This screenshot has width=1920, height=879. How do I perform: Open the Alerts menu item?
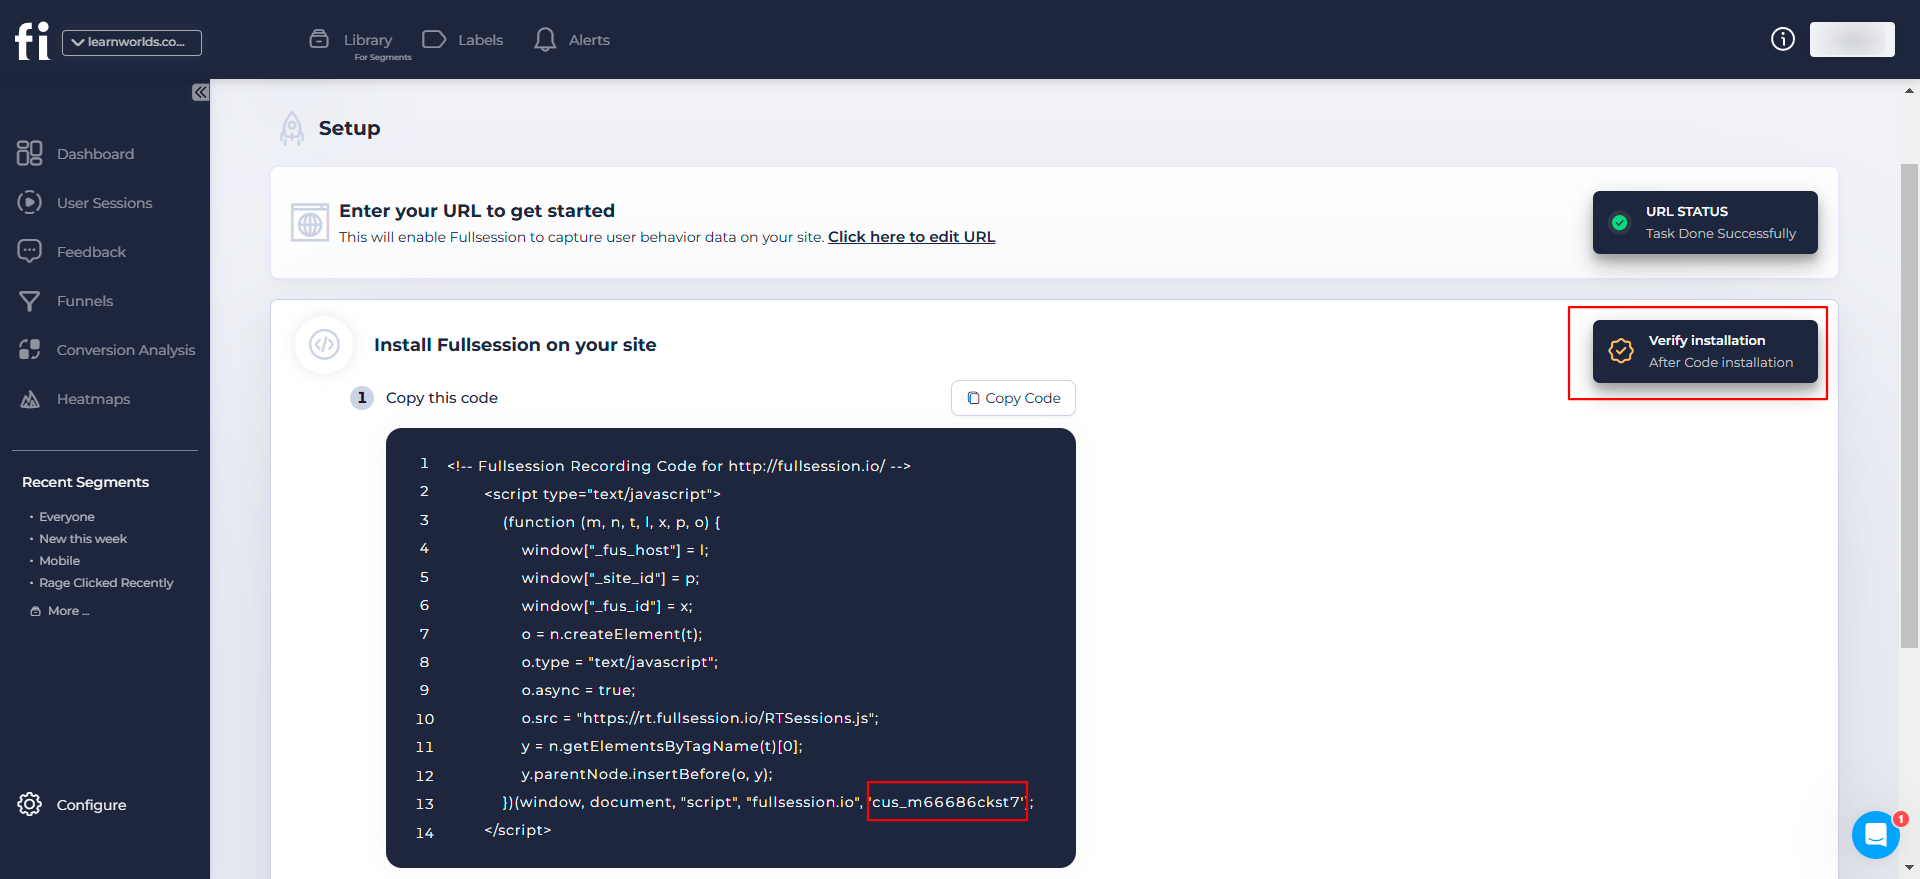click(x=589, y=40)
